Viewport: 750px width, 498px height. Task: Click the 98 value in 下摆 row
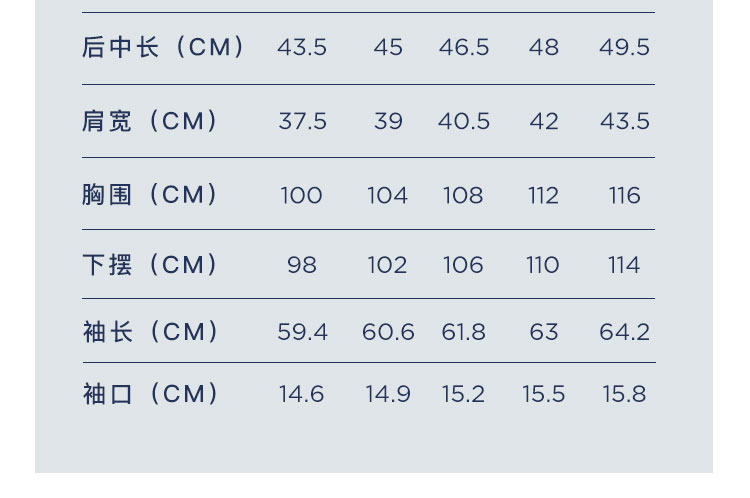click(301, 265)
